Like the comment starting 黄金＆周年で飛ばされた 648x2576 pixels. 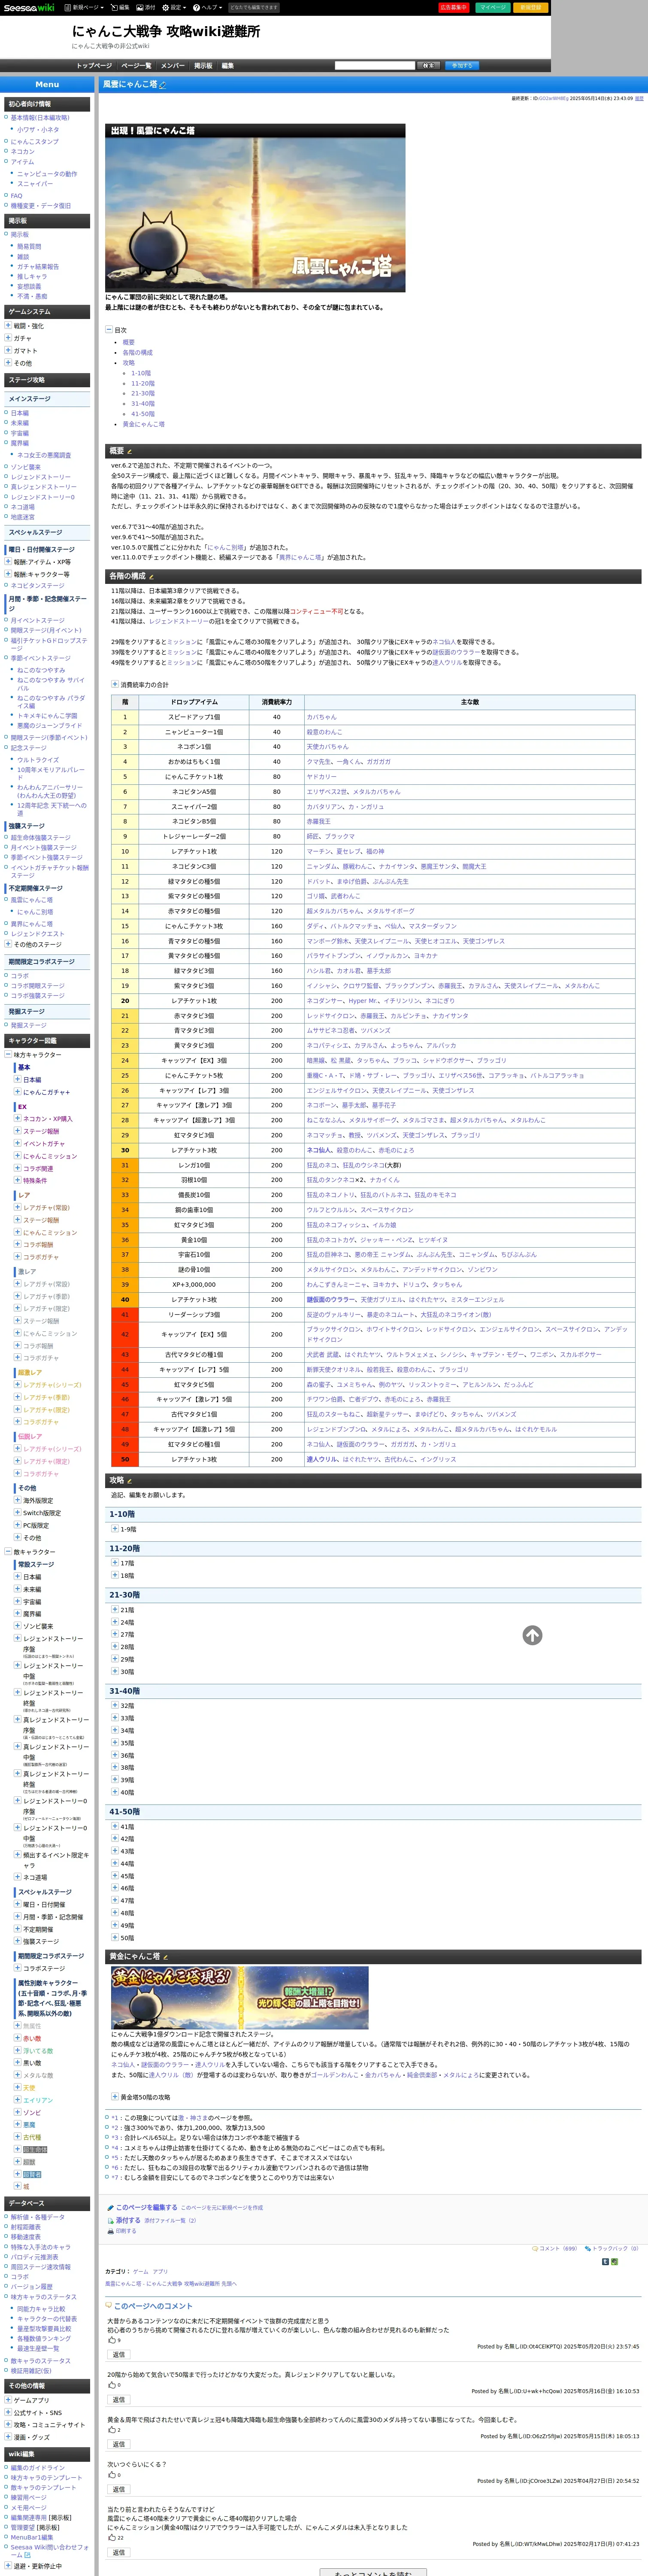(112, 2429)
